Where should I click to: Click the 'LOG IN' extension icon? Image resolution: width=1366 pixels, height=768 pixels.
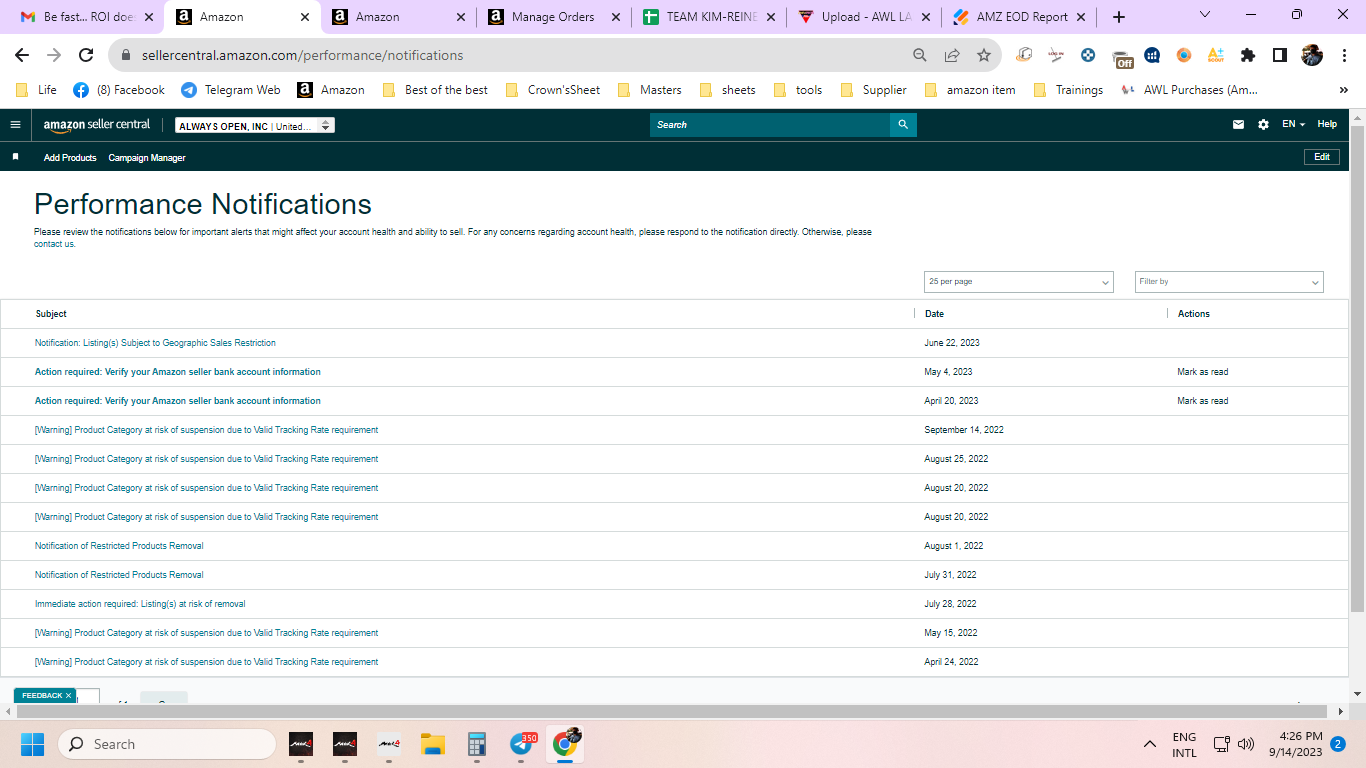point(1056,55)
